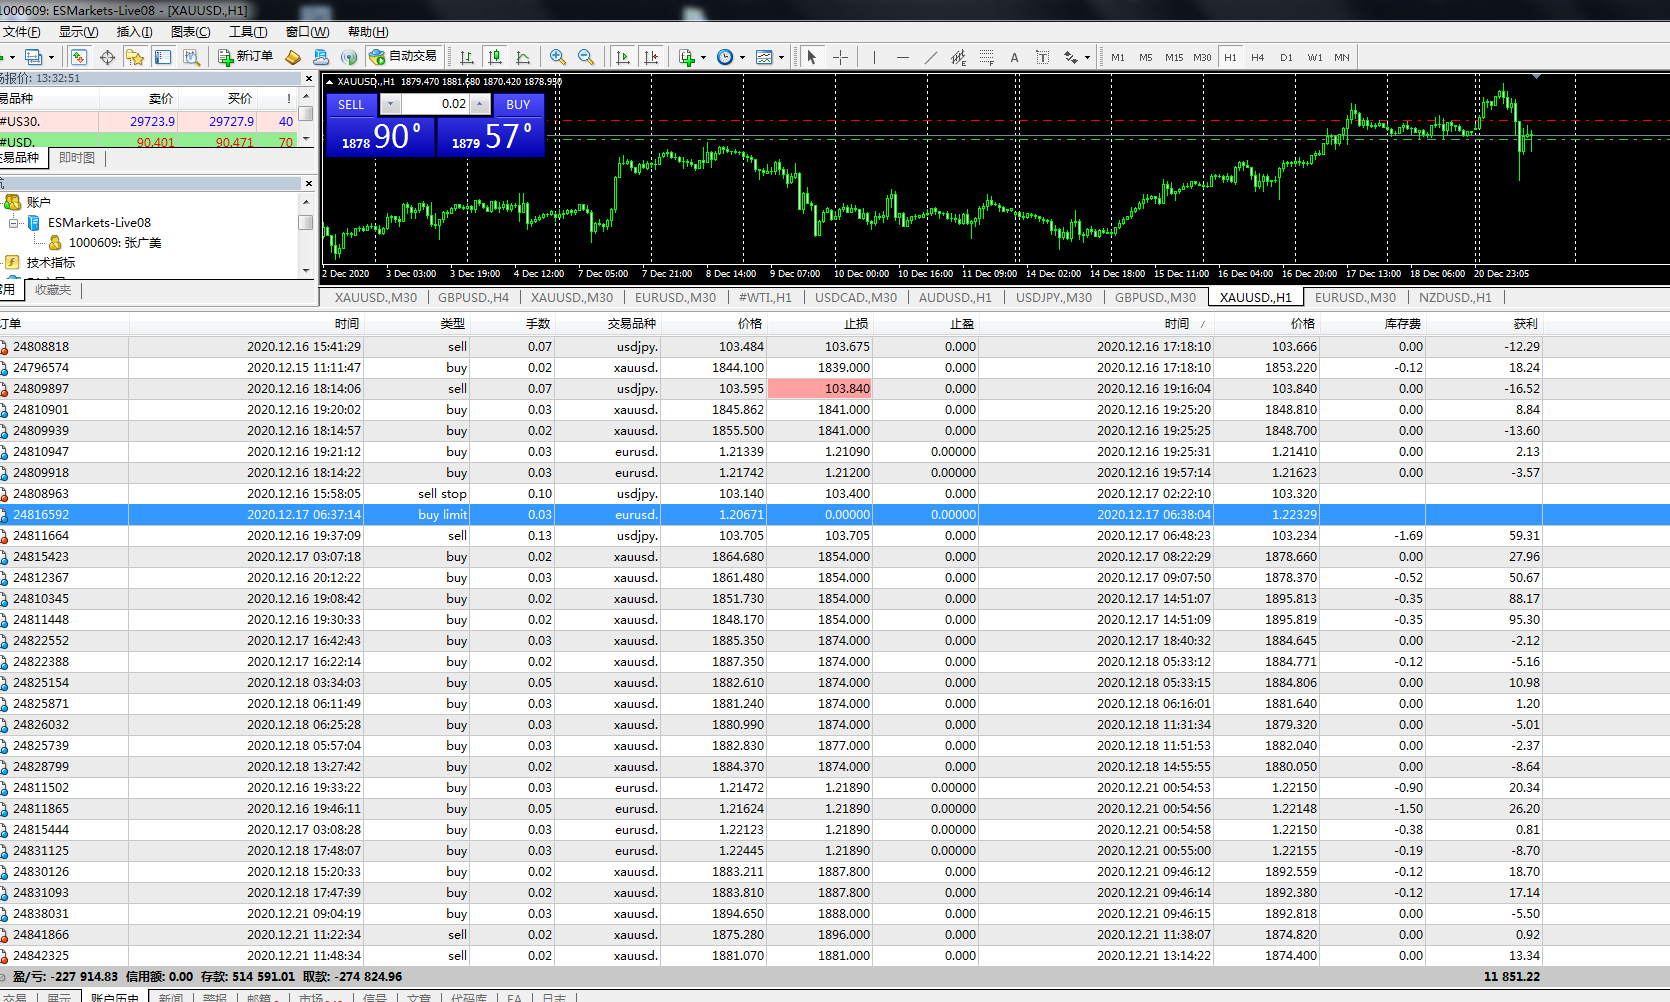Zoom out on the chart

(586, 57)
